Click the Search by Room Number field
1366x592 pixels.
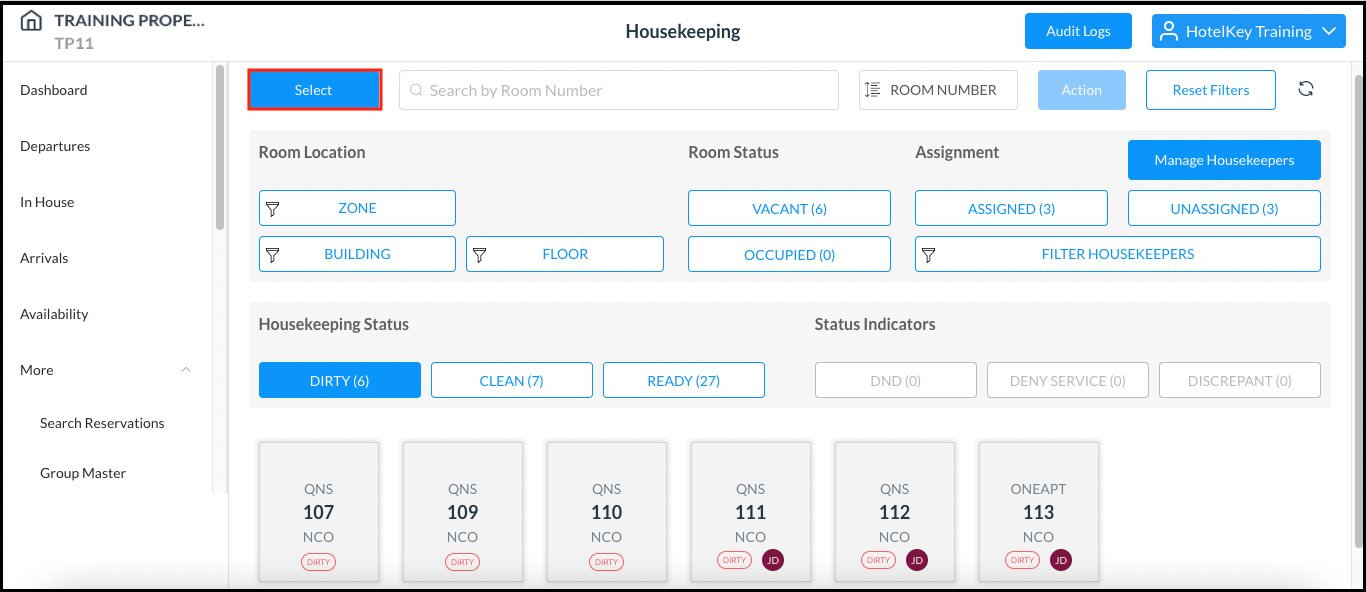[618, 90]
